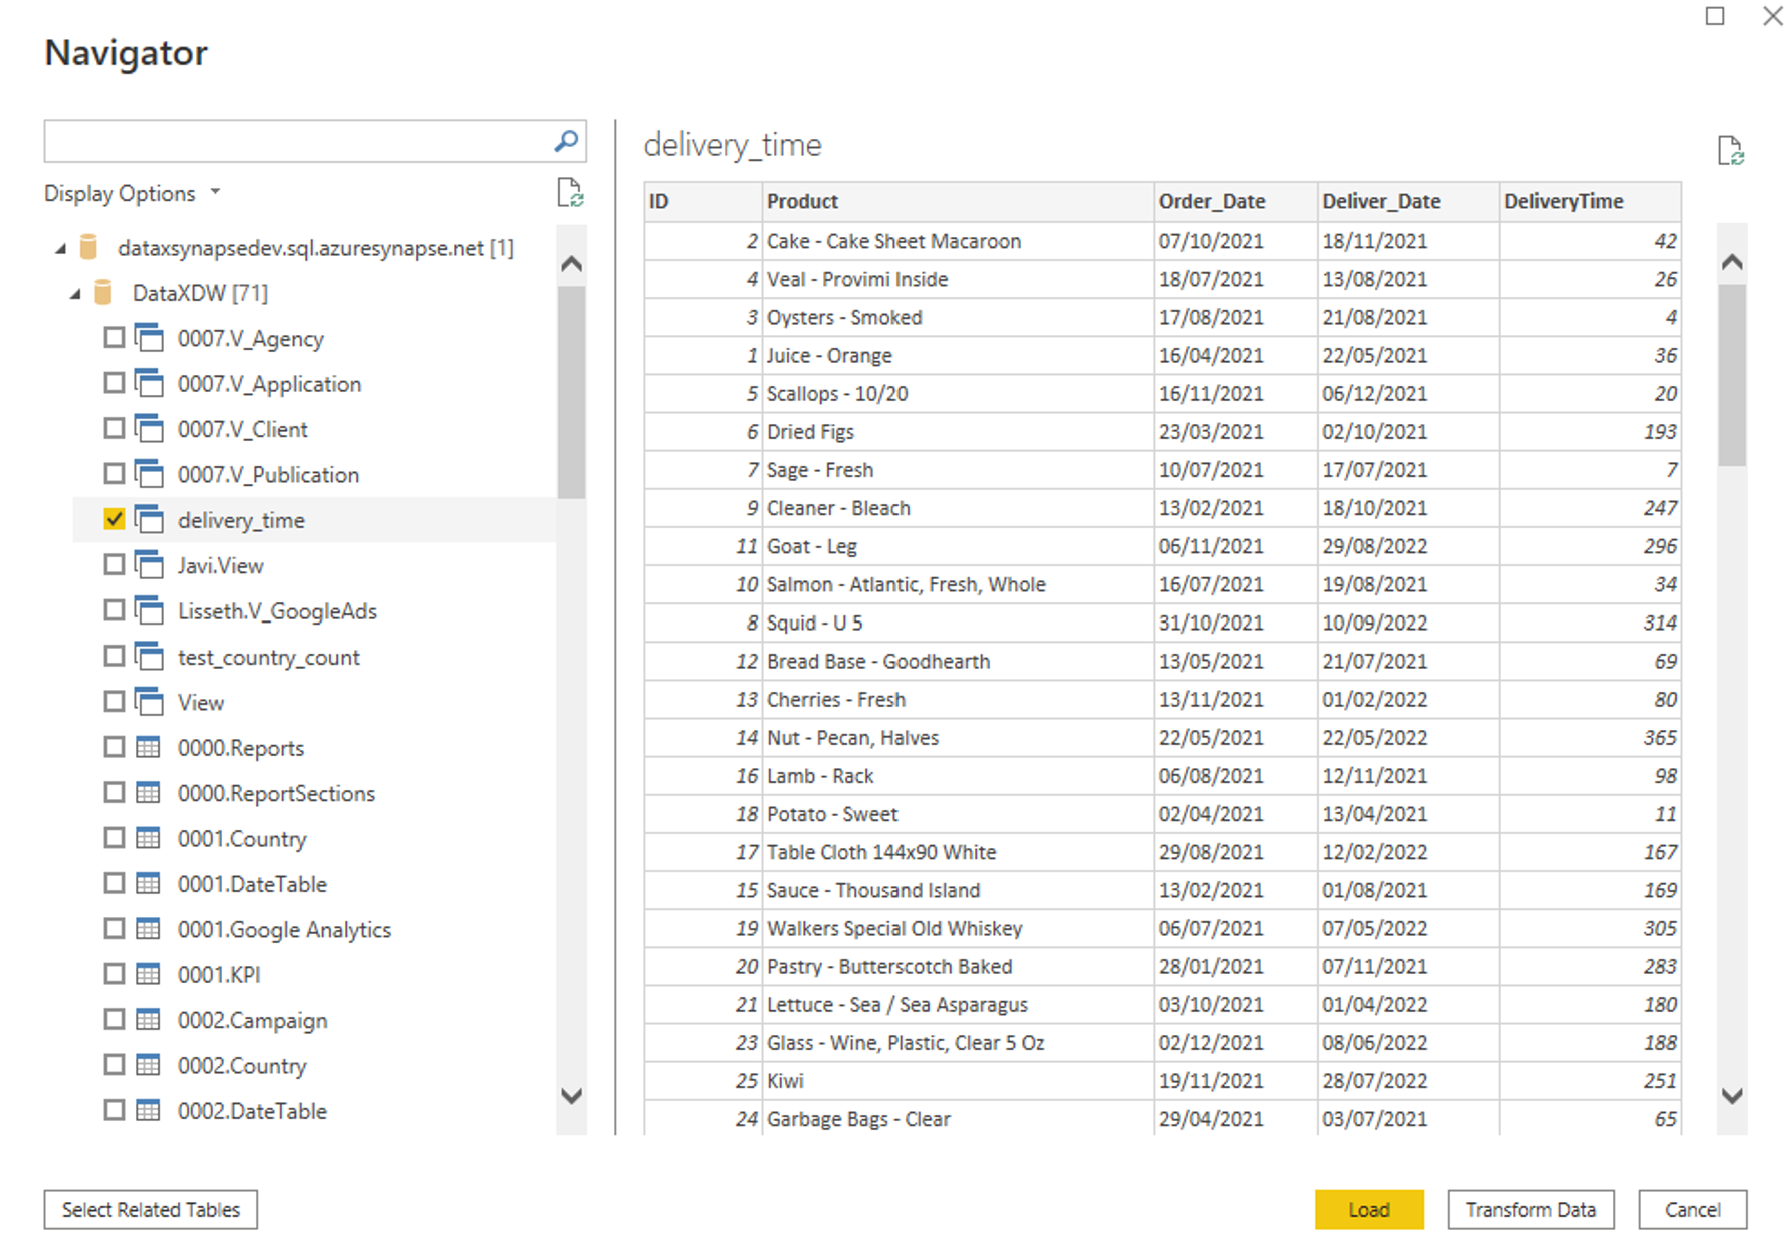Click the preview refresh icon above the table
This screenshot has height=1240, width=1790.
point(1730,151)
